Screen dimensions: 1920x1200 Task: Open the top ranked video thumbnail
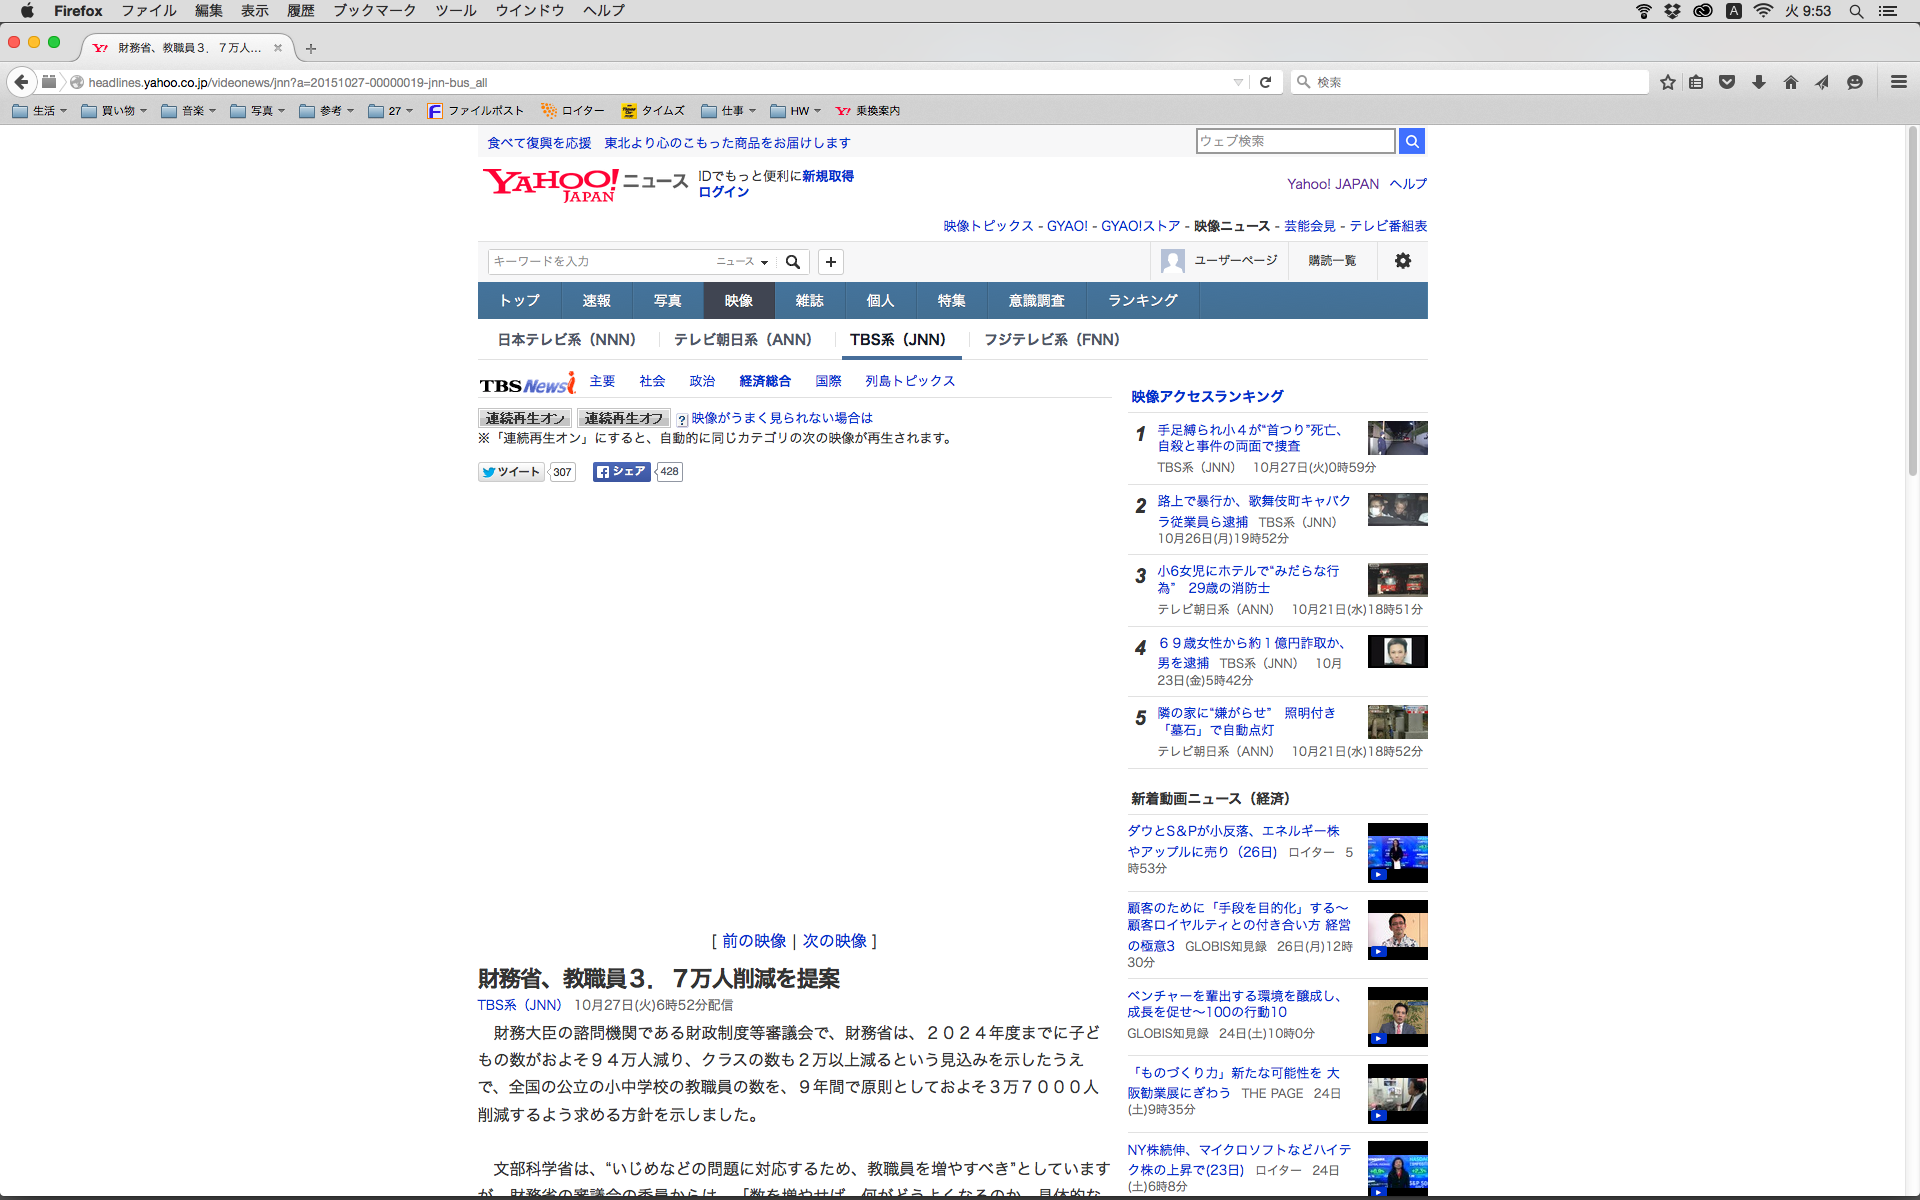(1397, 438)
